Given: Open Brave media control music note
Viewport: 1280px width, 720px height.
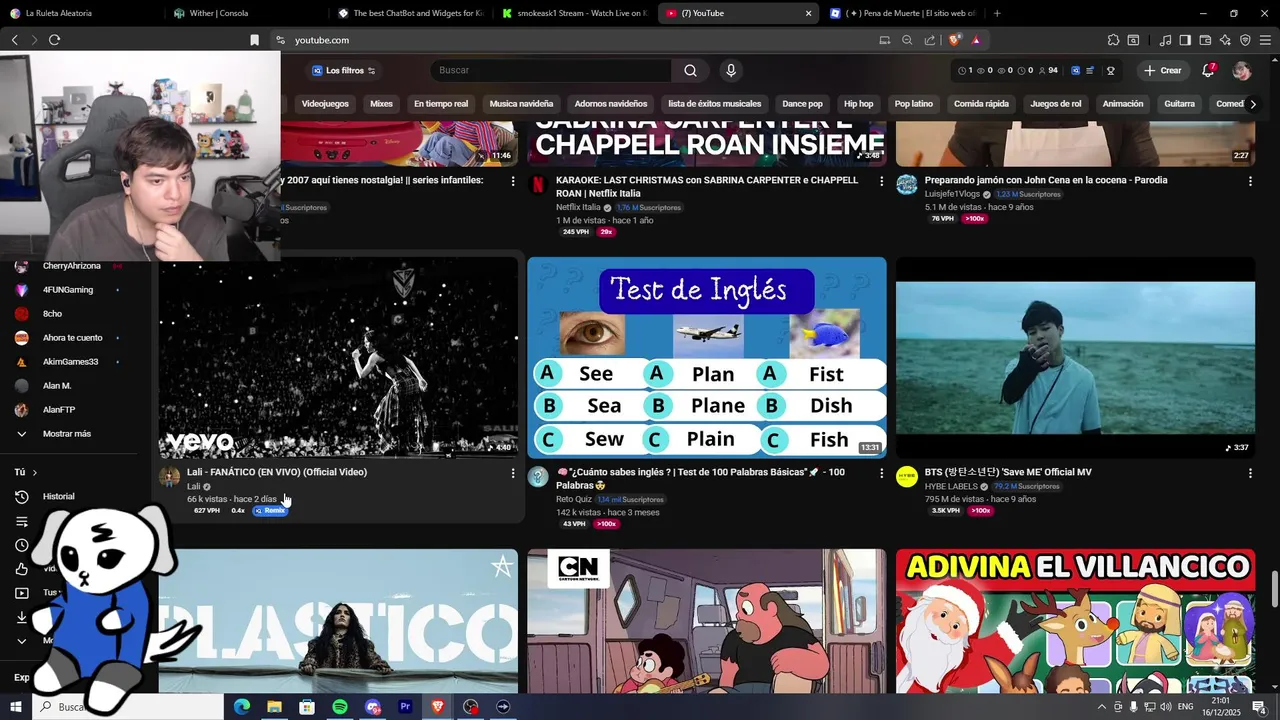Looking at the screenshot, I should coord(1166,40).
